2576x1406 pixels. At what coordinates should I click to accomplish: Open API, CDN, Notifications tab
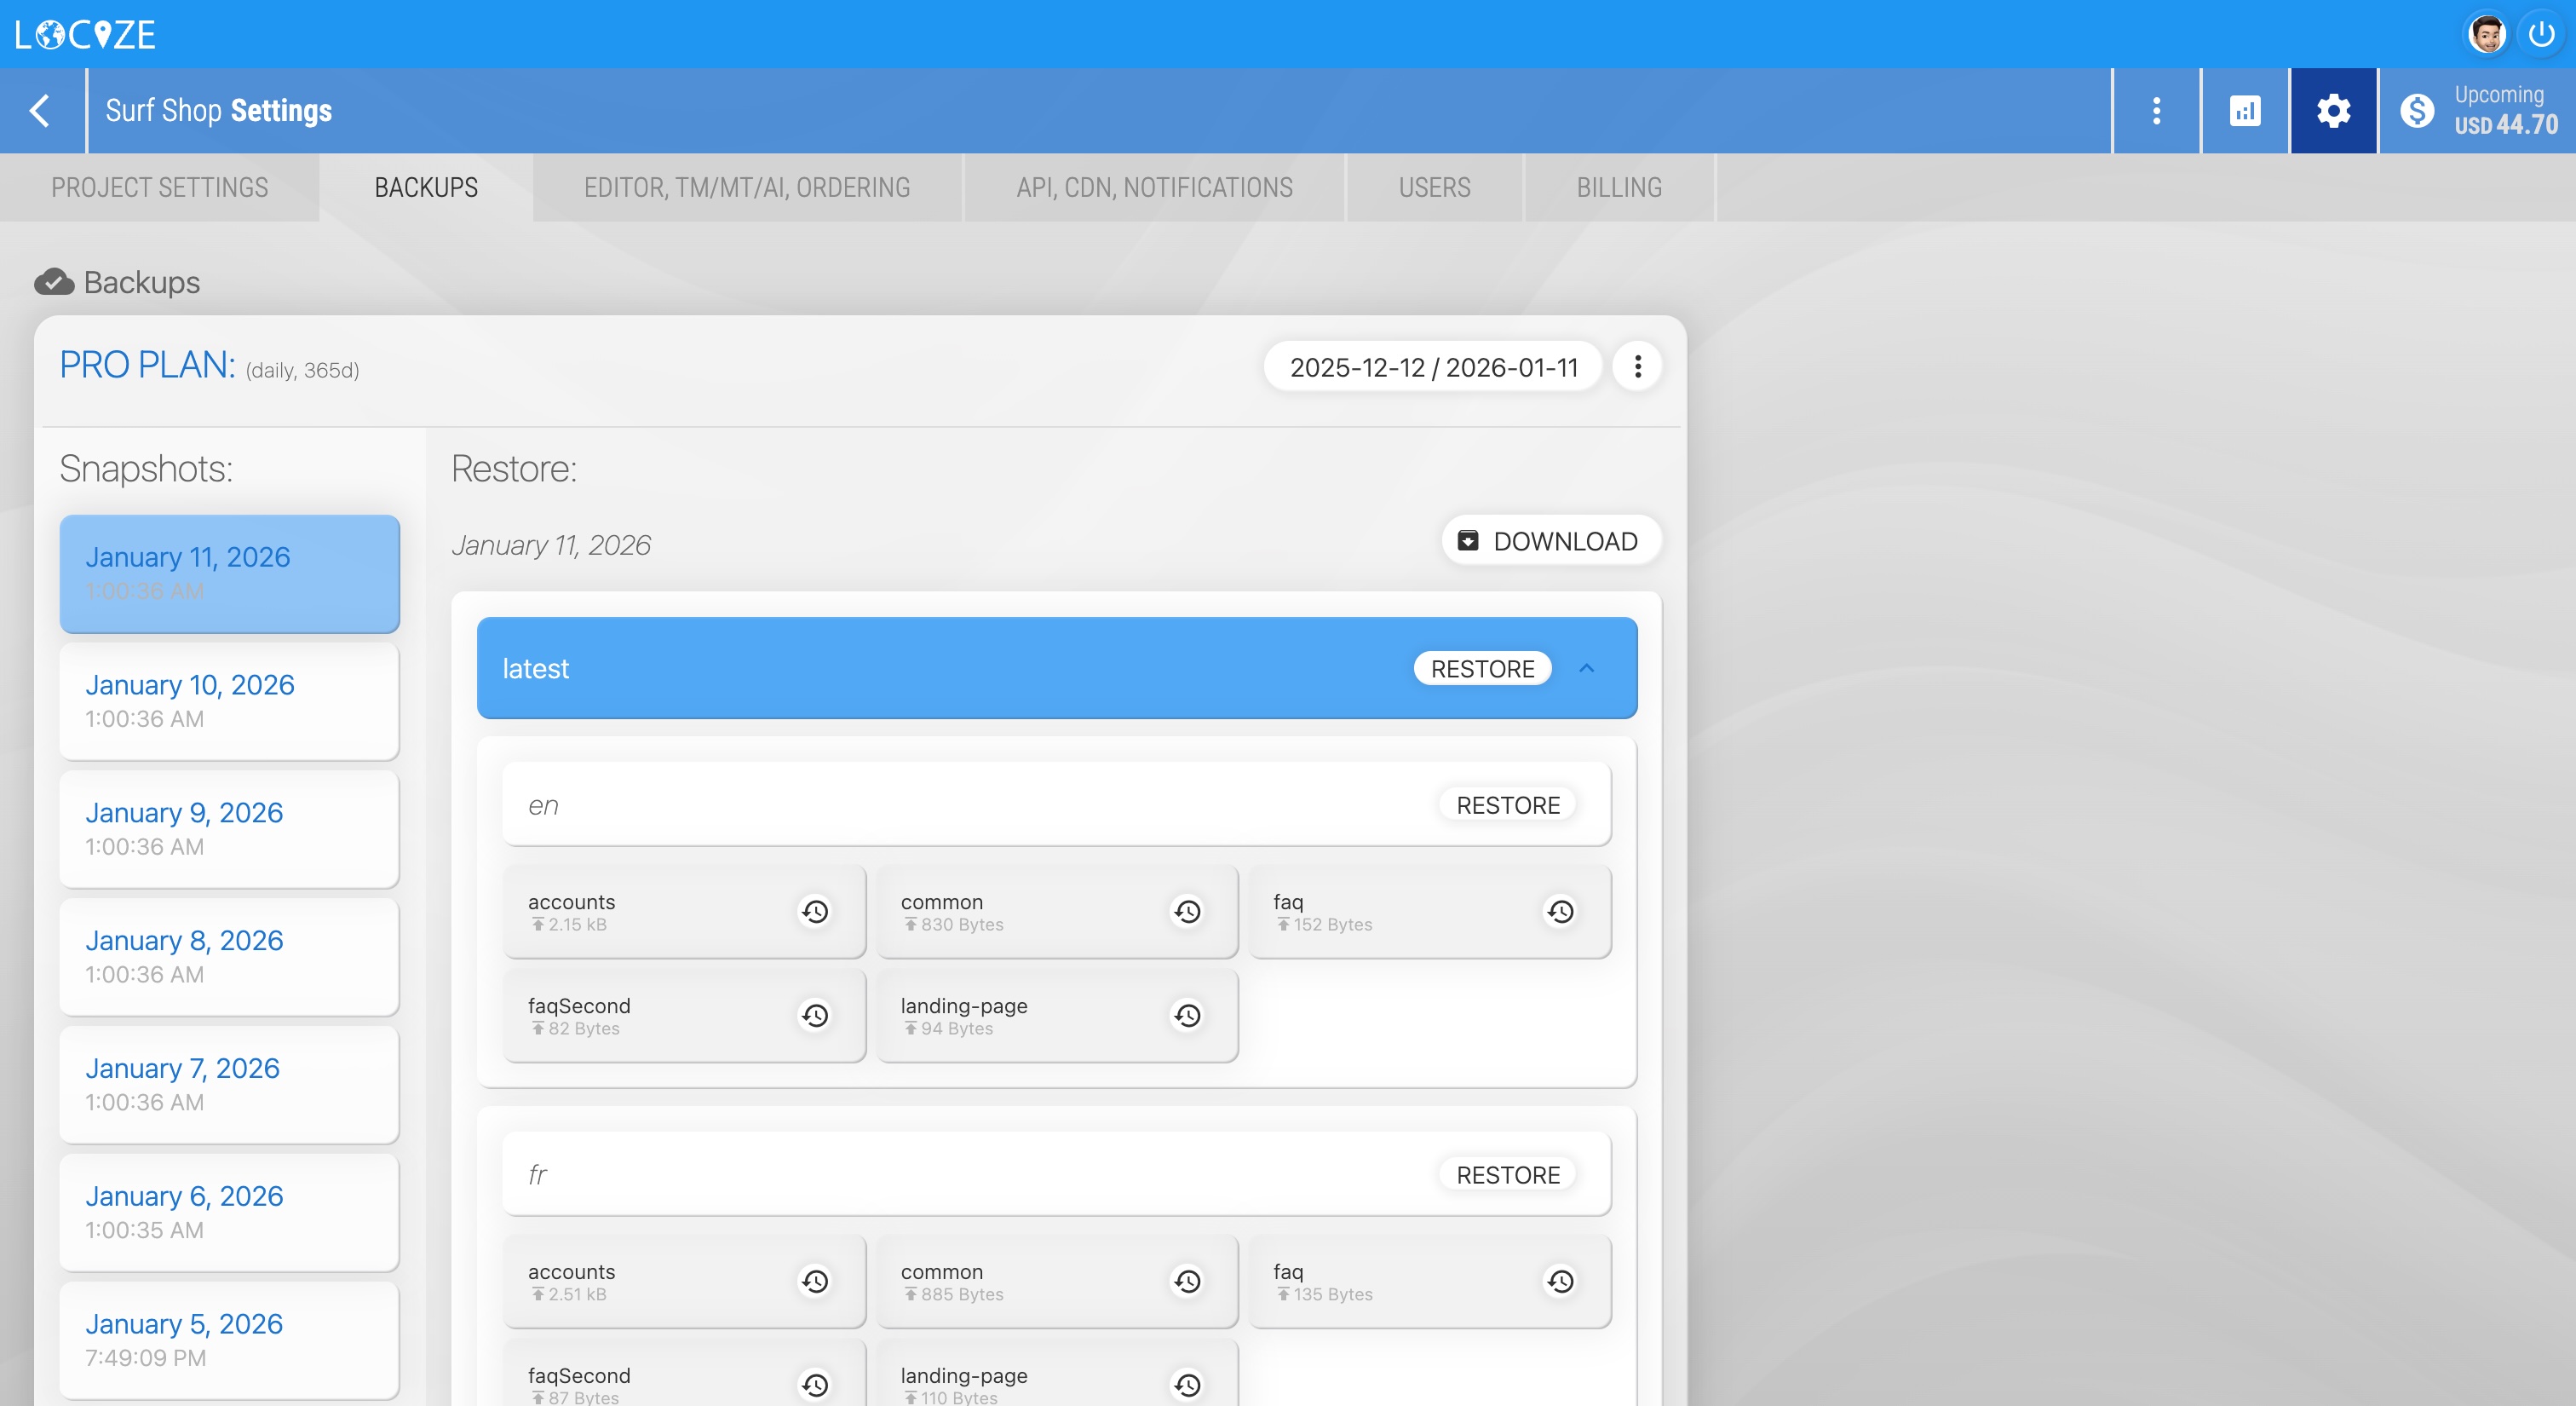tap(1154, 188)
